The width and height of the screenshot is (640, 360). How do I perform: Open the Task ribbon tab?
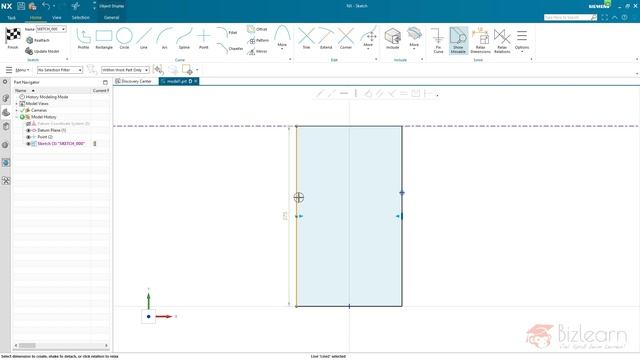coord(11,18)
